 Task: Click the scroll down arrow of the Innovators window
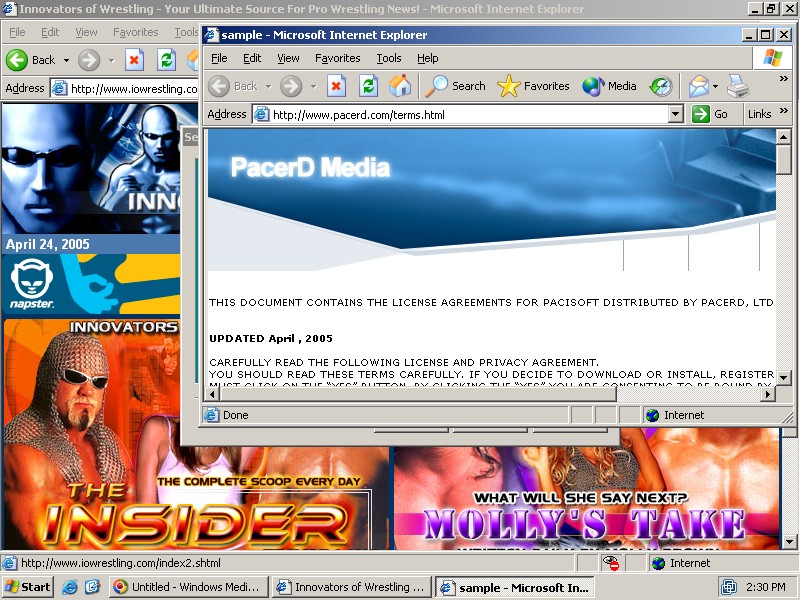(x=790, y=542)
